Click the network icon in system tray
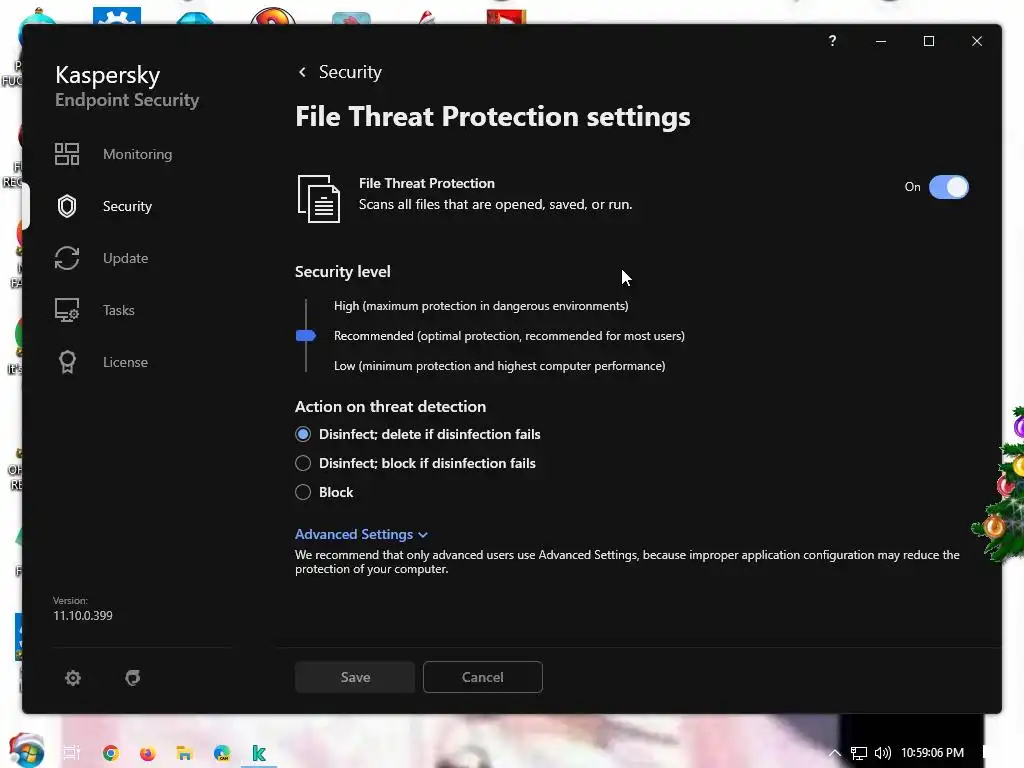Viewport: 1024px width, 768px height. tap(859, 753)
